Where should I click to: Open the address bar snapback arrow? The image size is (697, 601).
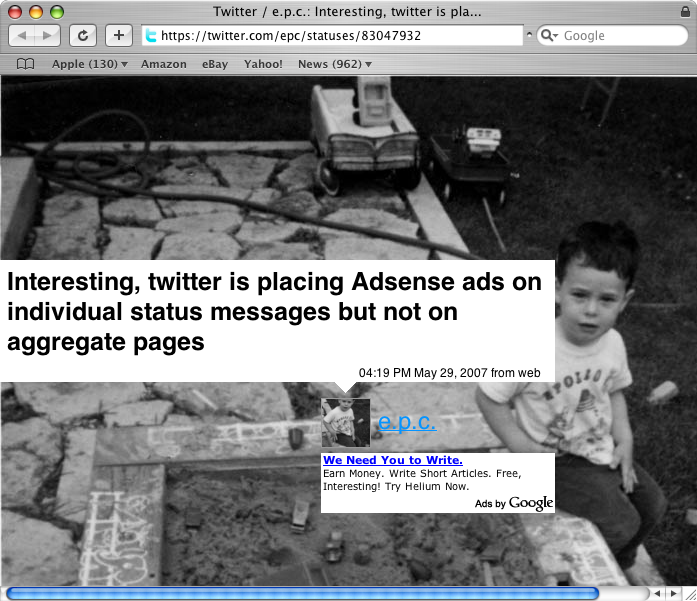529,34
